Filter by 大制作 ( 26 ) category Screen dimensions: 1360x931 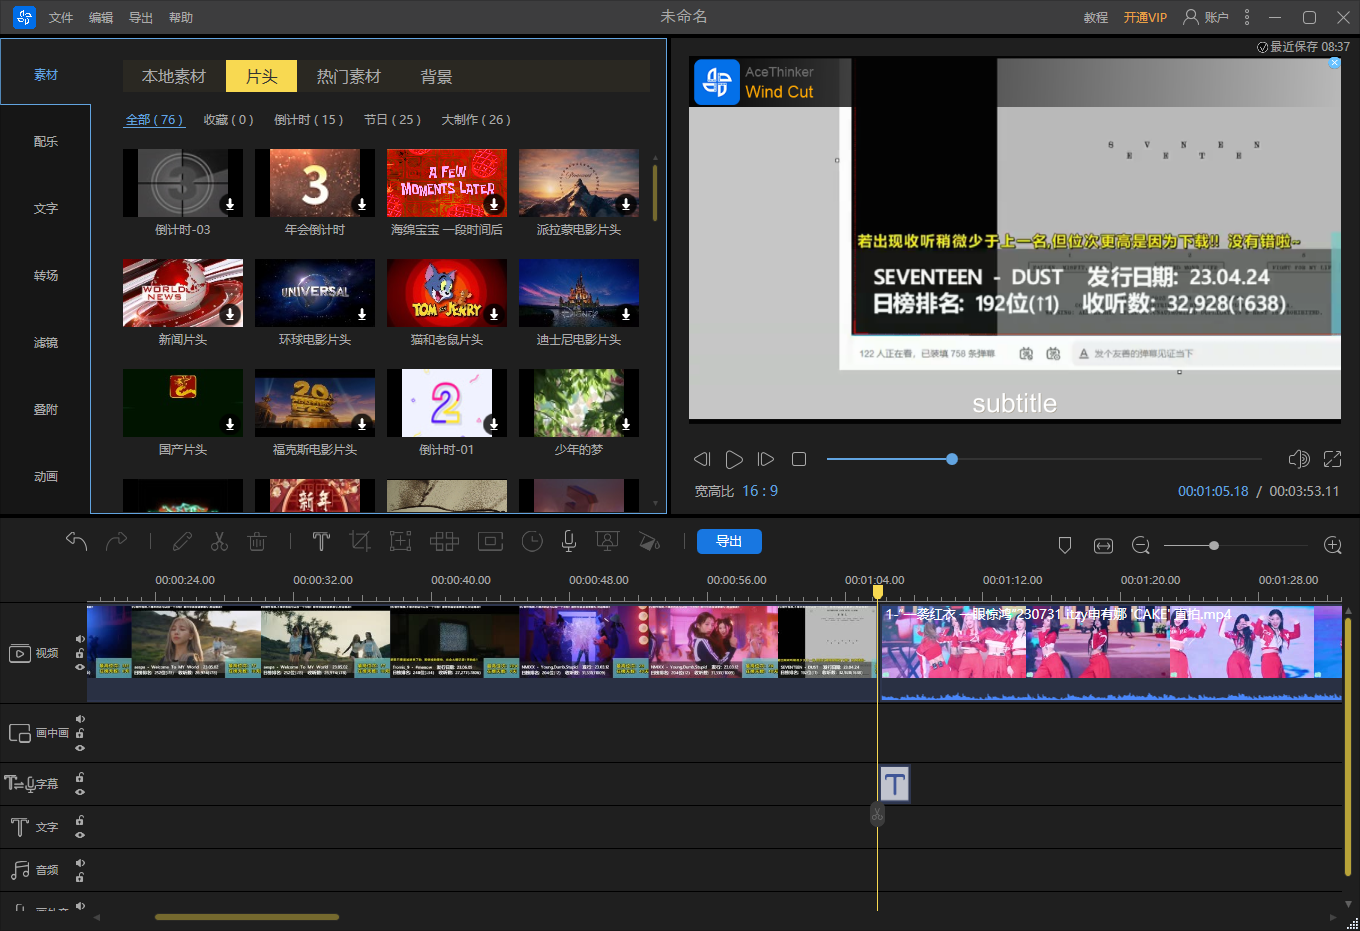476,119
